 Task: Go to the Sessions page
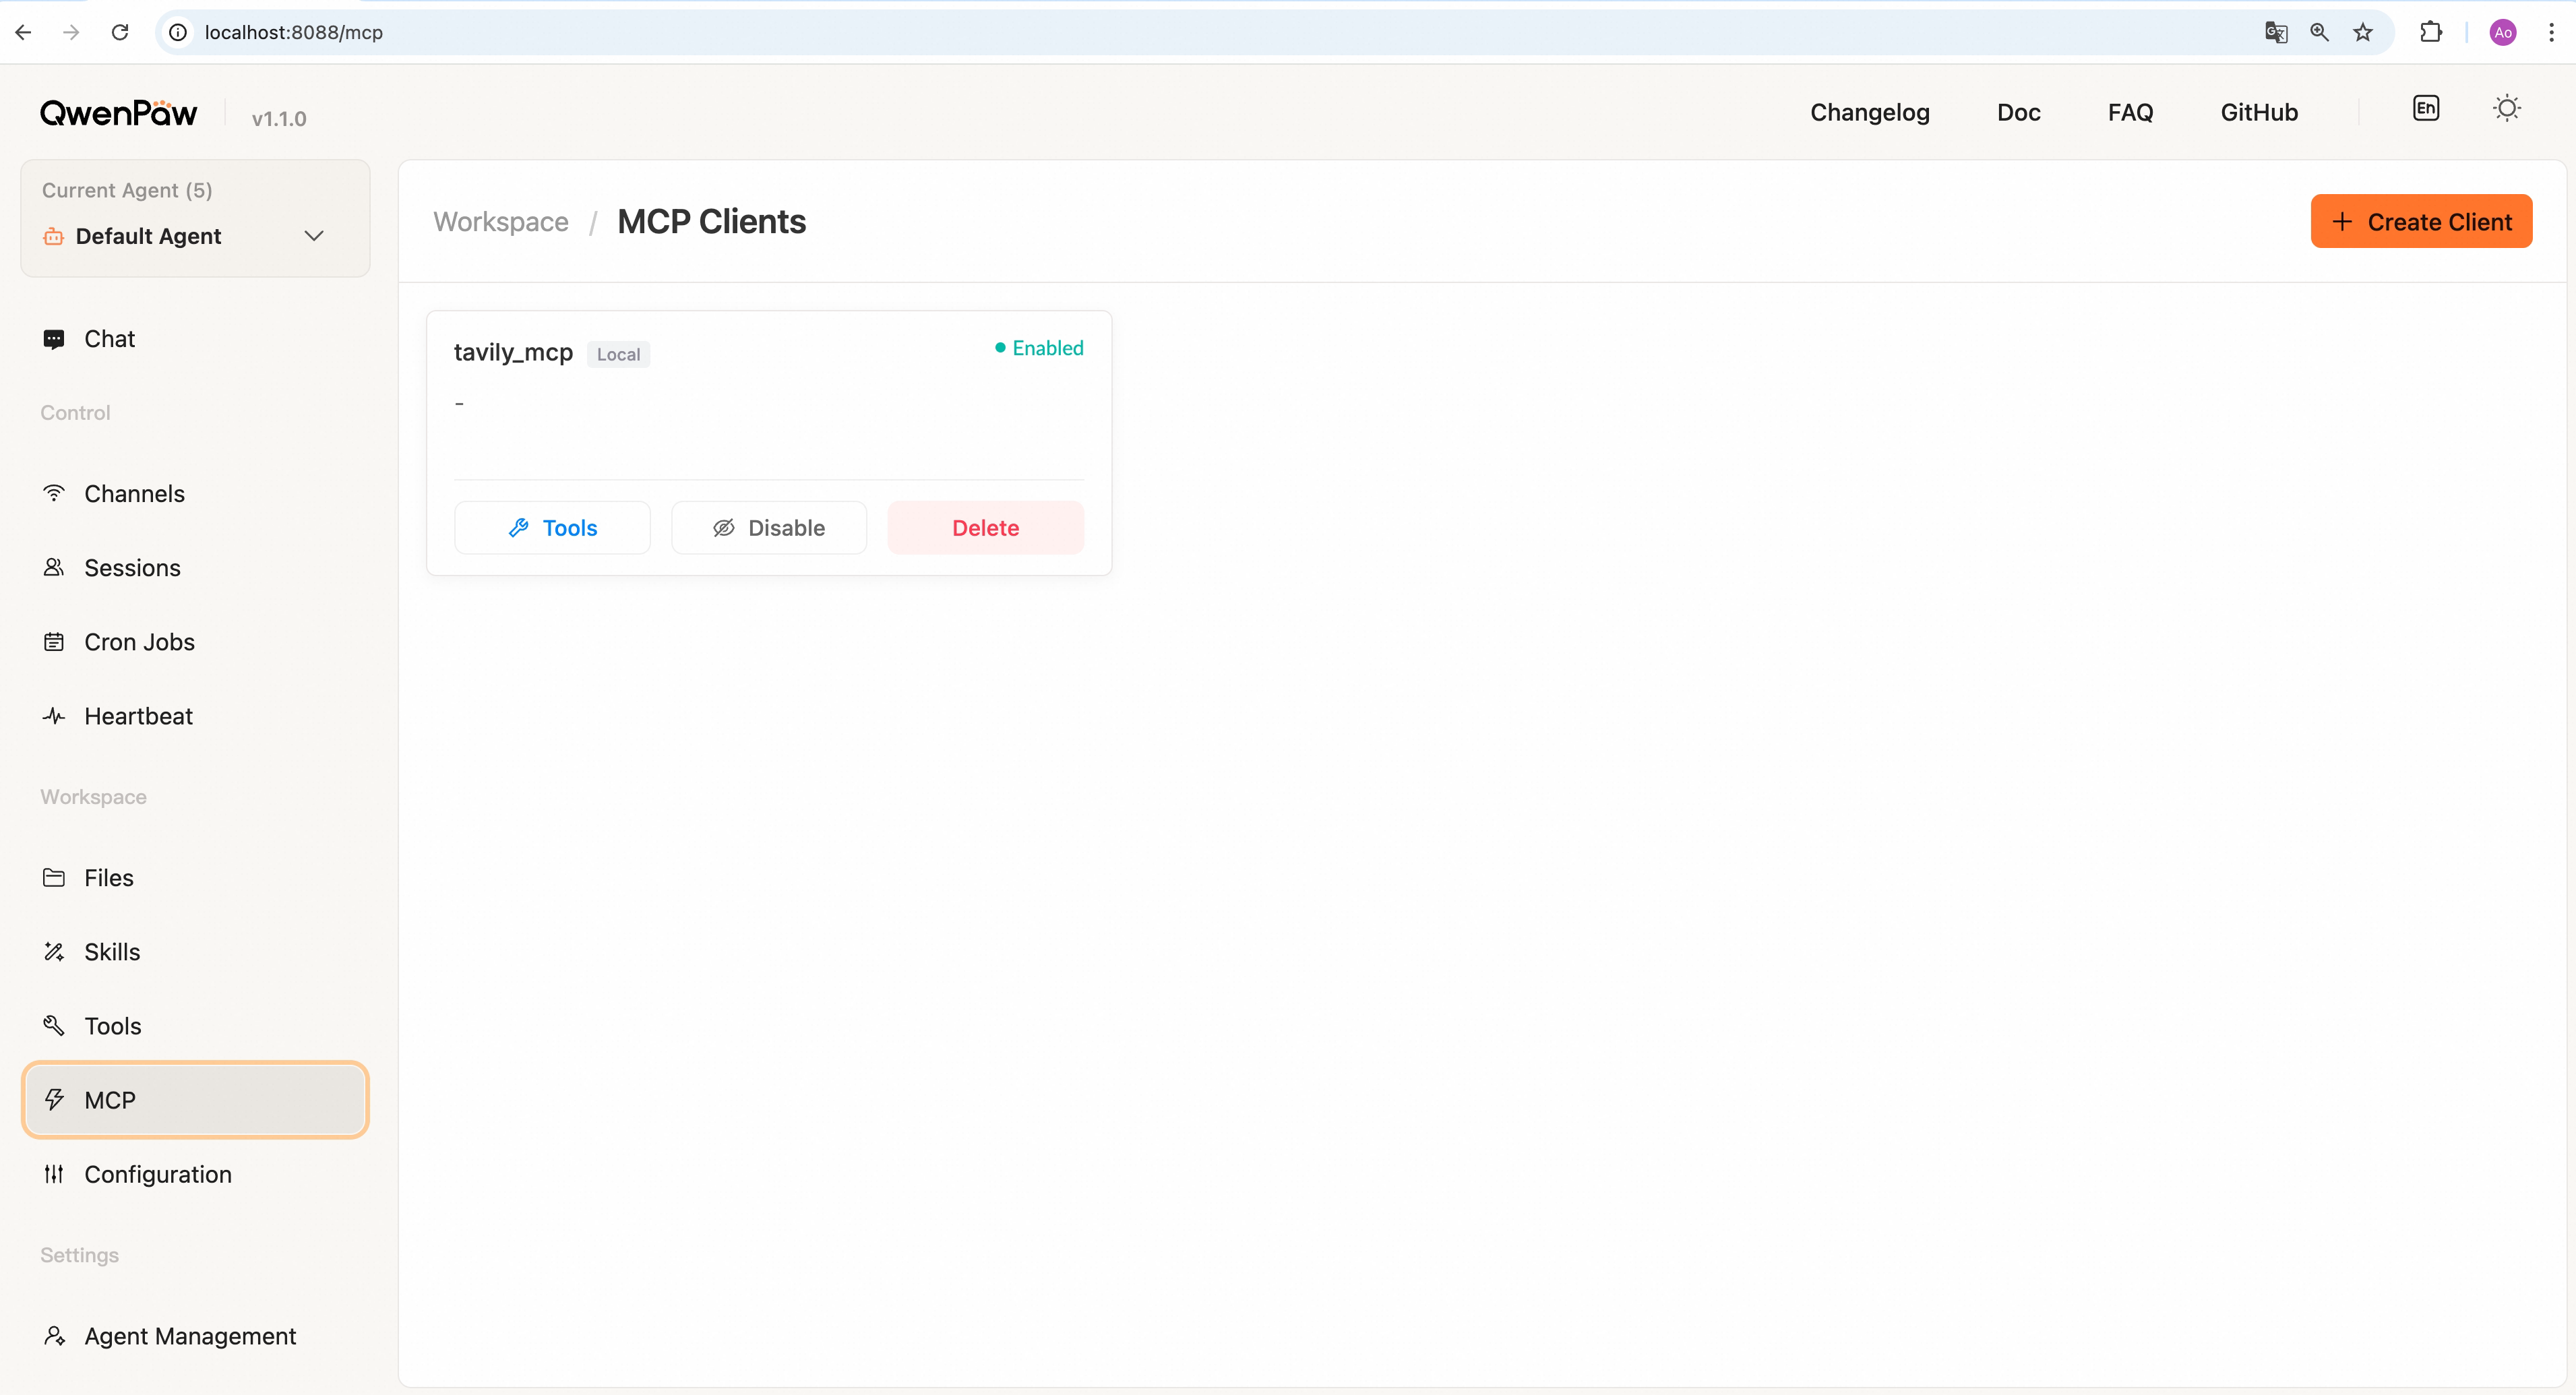(132, 568)
